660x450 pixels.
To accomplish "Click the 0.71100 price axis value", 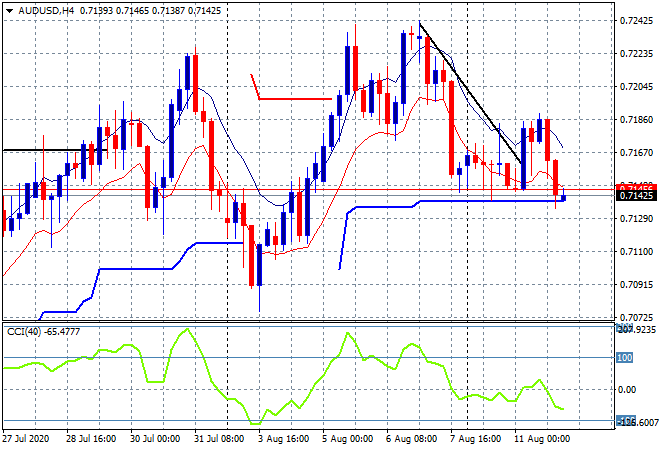I will point(636,252).
